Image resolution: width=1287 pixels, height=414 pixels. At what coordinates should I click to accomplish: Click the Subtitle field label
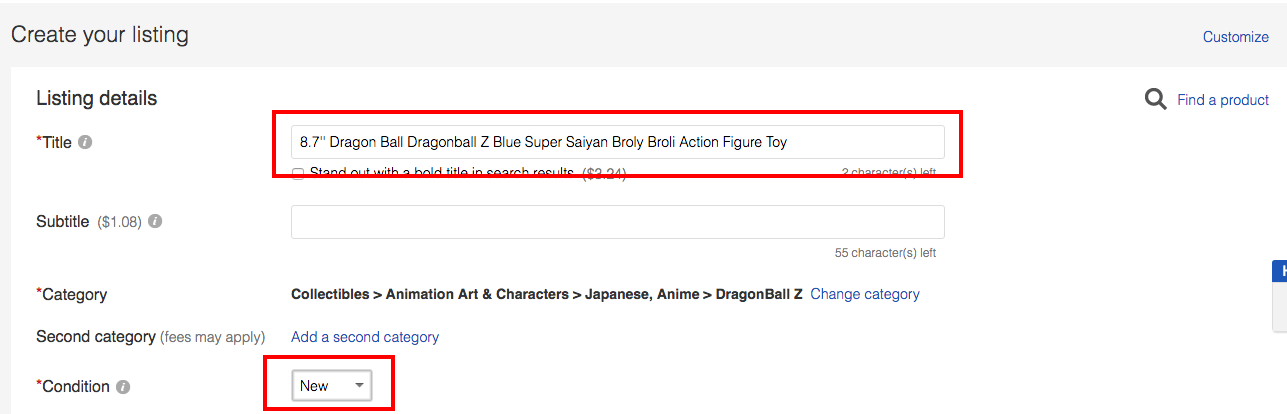62,222
